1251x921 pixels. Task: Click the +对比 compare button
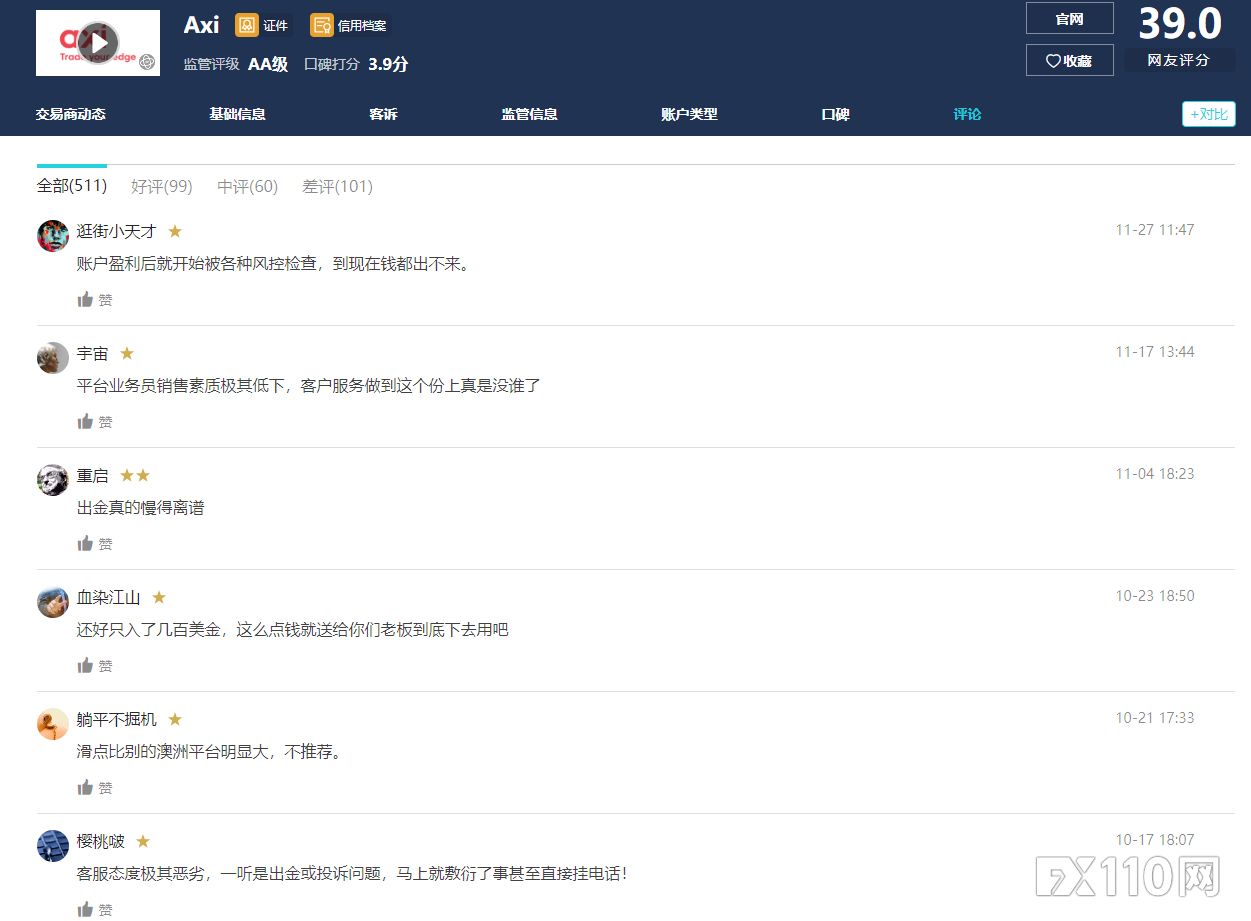tap(1208, 114)
